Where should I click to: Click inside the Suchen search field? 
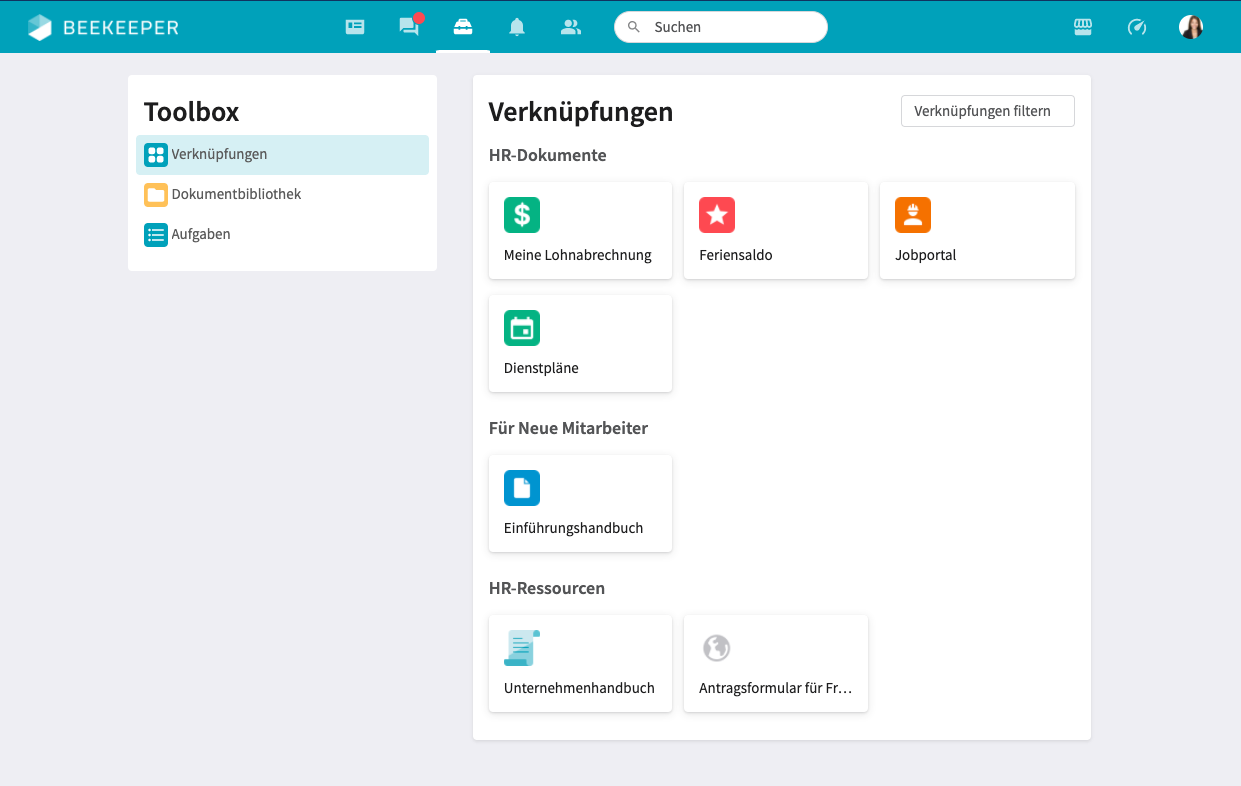730,27
